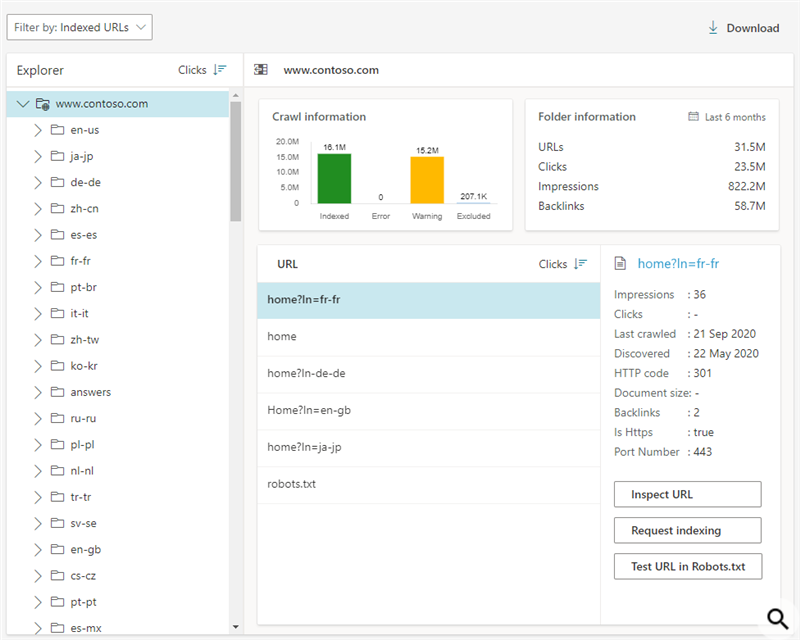
Task: Click the pl-pl folder icon
Action: tap(57, 444)
